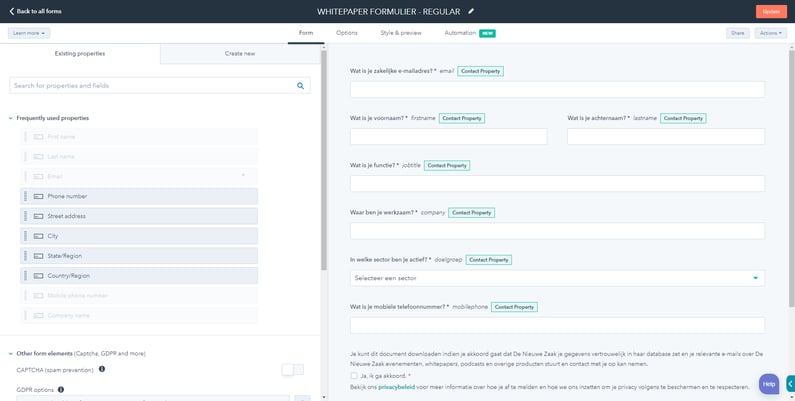Open the privacybeleid link
Image resolution: width=795 pixels, height=401 pixels.
396,387
